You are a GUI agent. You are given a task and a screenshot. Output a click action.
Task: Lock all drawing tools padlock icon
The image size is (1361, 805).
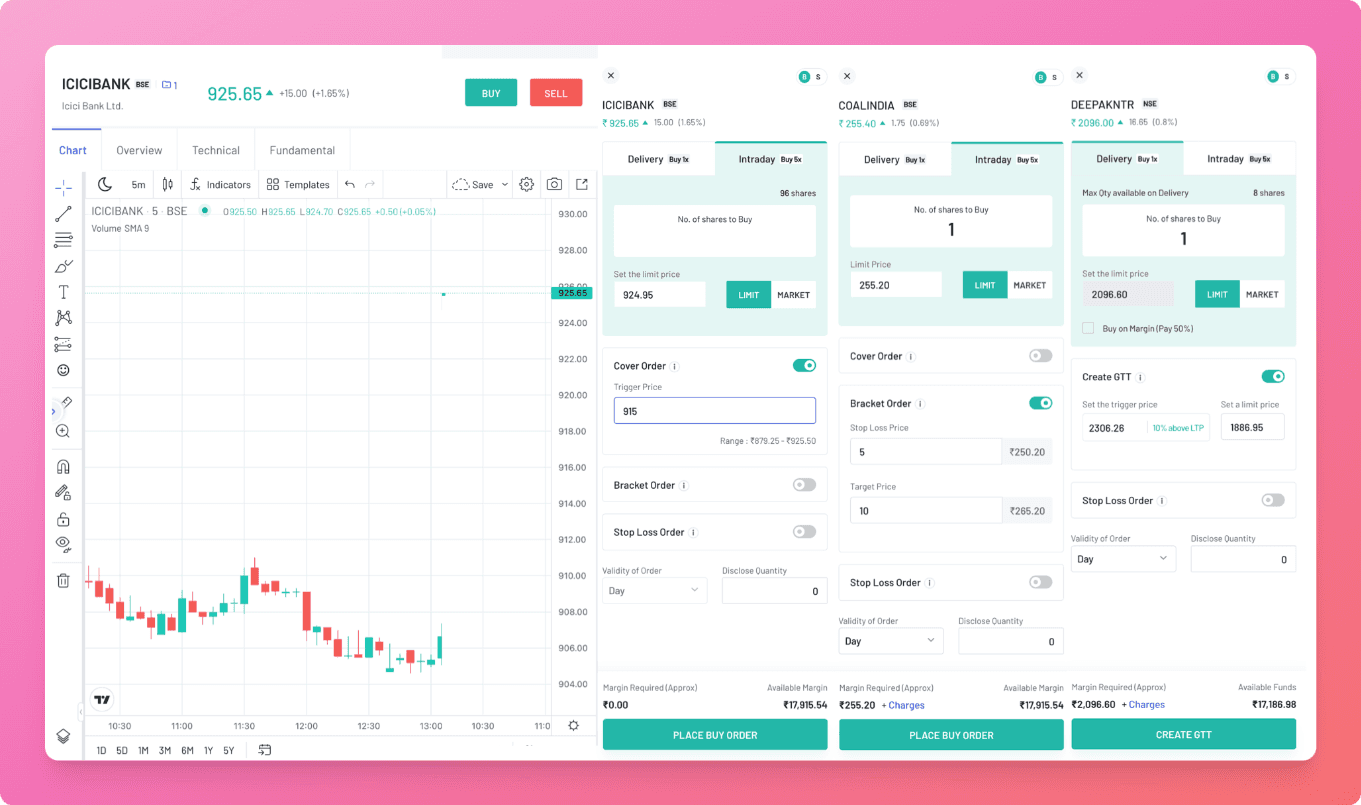point(63,519)
